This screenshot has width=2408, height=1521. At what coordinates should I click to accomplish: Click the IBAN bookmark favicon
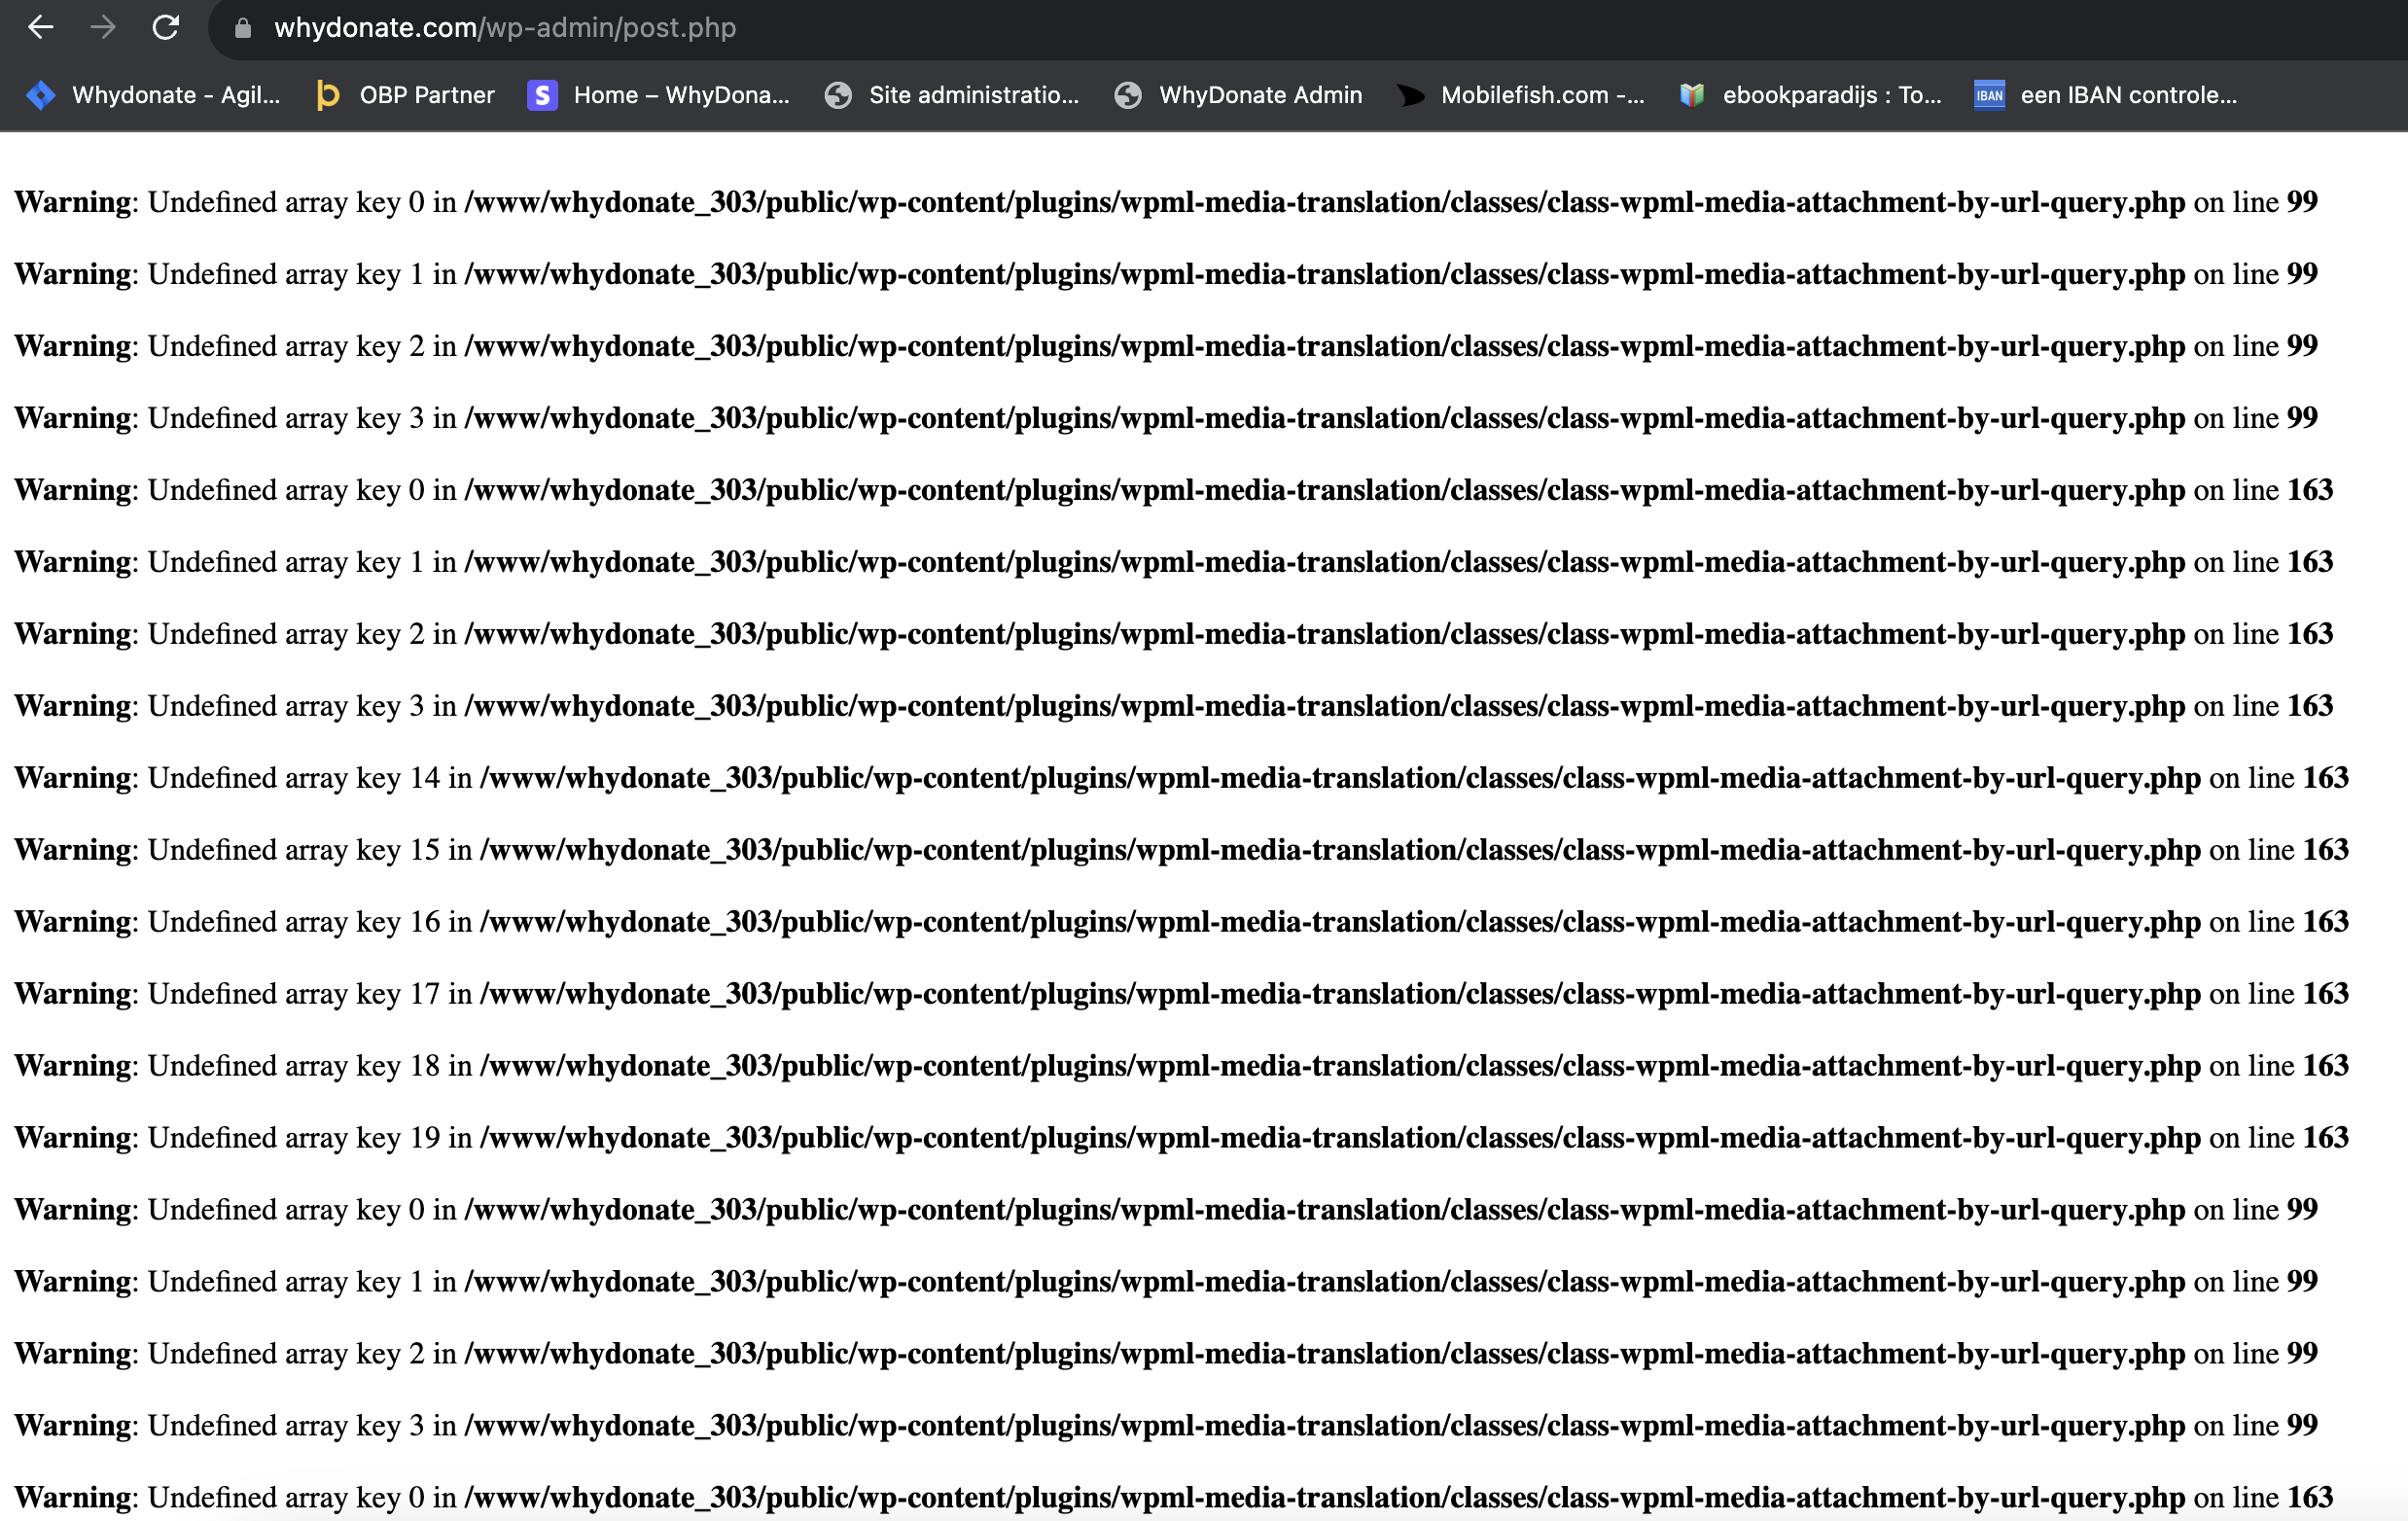click(x=1989, y=95)
